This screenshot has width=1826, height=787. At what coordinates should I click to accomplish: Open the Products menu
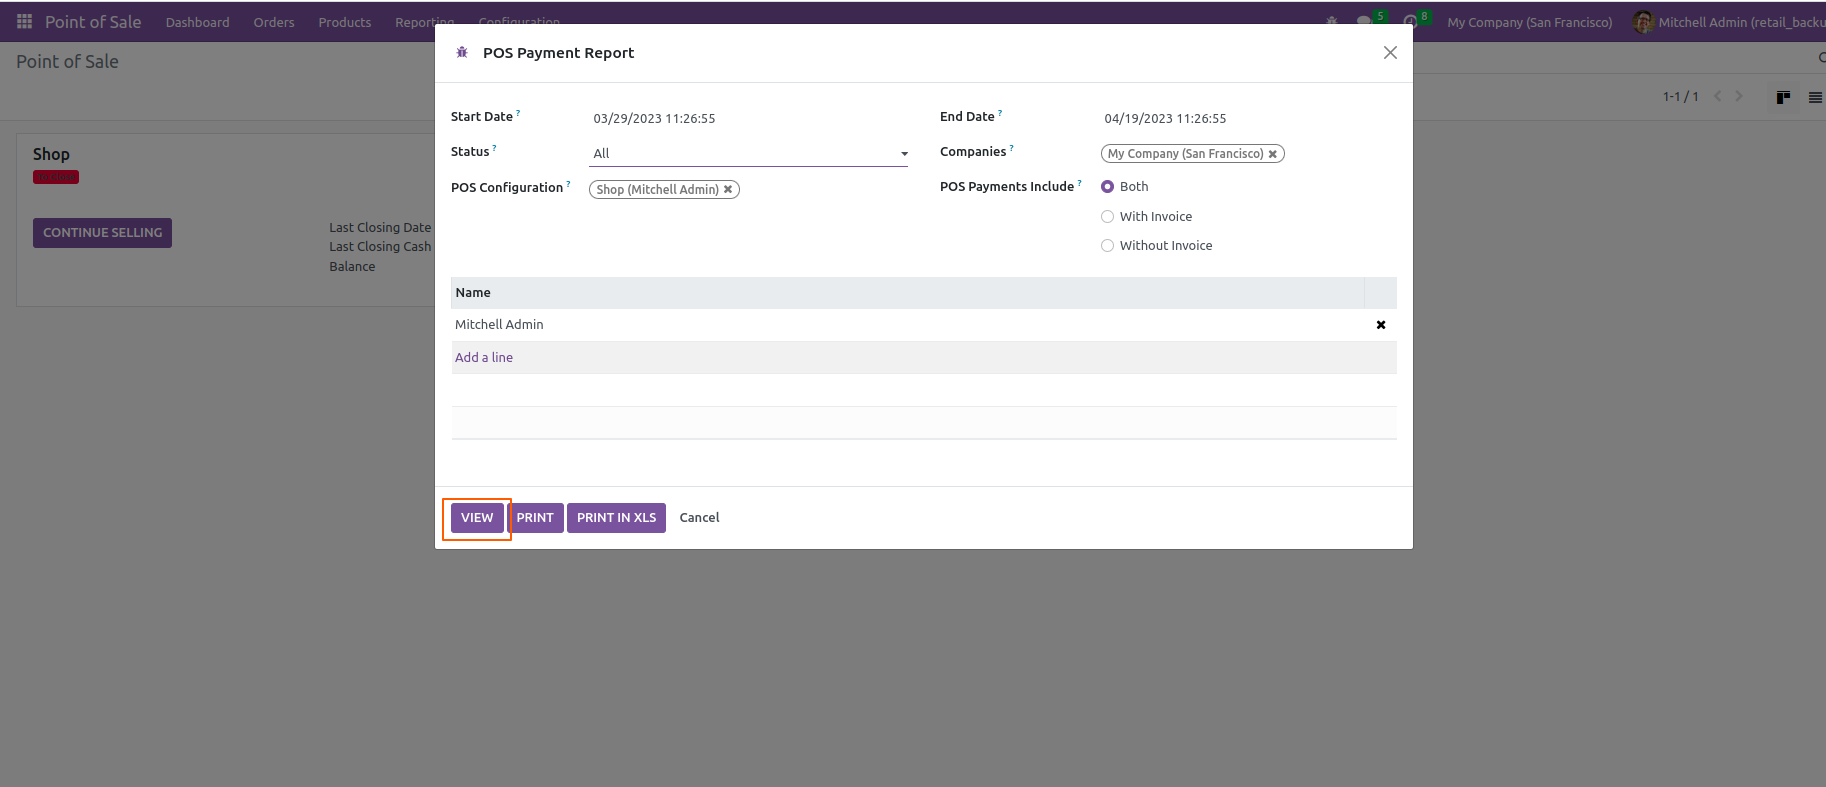pos(344,22)
